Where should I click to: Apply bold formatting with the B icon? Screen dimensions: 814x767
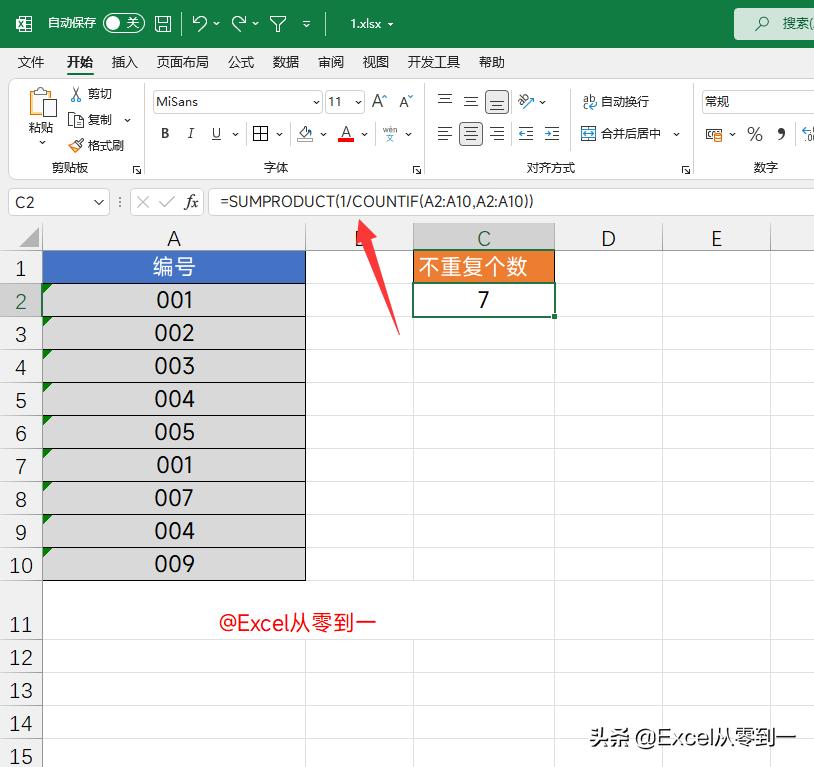pyautogui.click(x=164, y=133)
